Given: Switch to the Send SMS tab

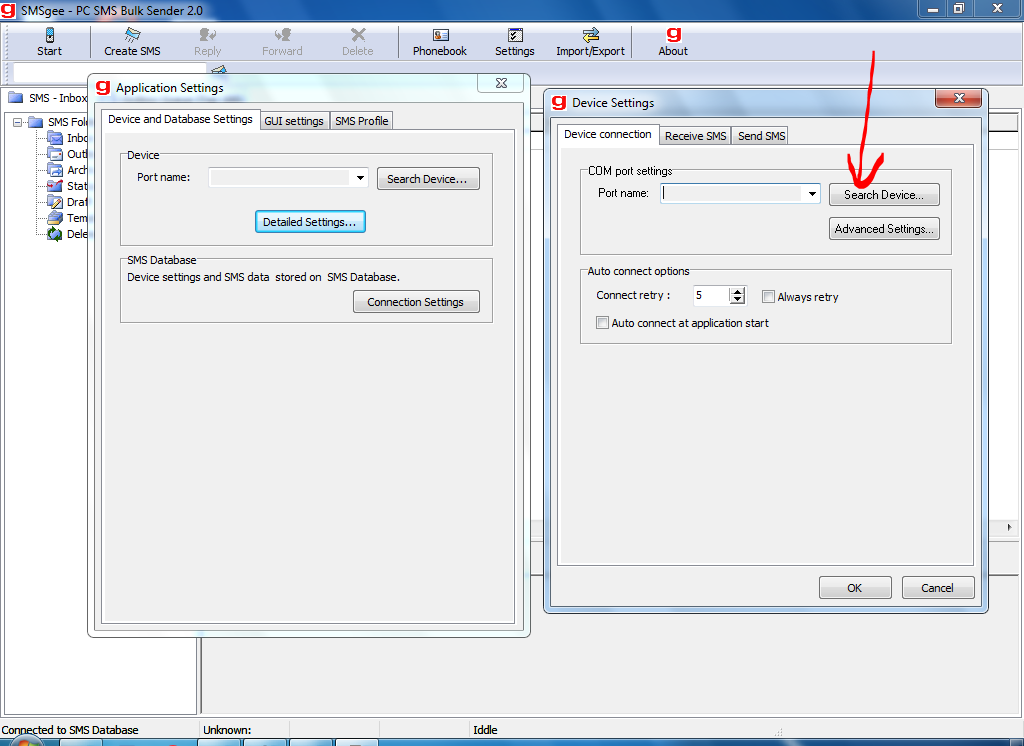Looking at the screenshot, I should point(761,136).
